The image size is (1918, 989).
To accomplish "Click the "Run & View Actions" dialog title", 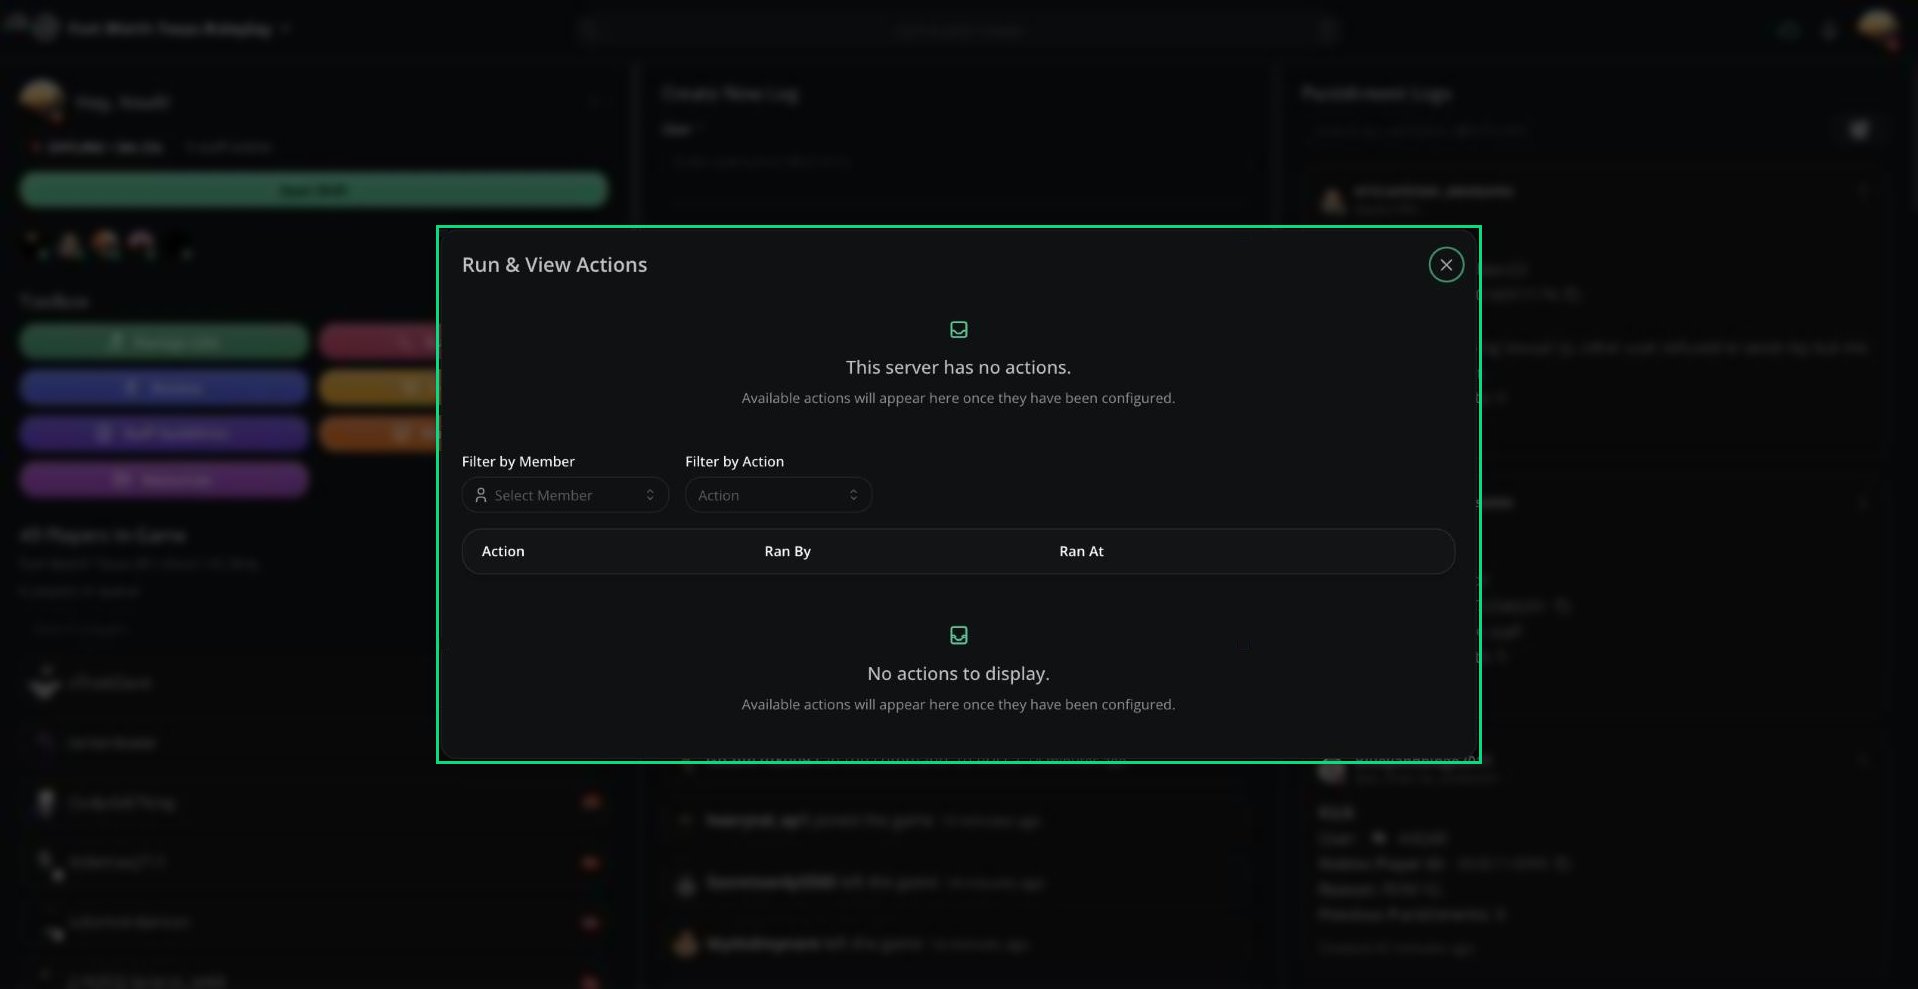I will click(554, 265).
